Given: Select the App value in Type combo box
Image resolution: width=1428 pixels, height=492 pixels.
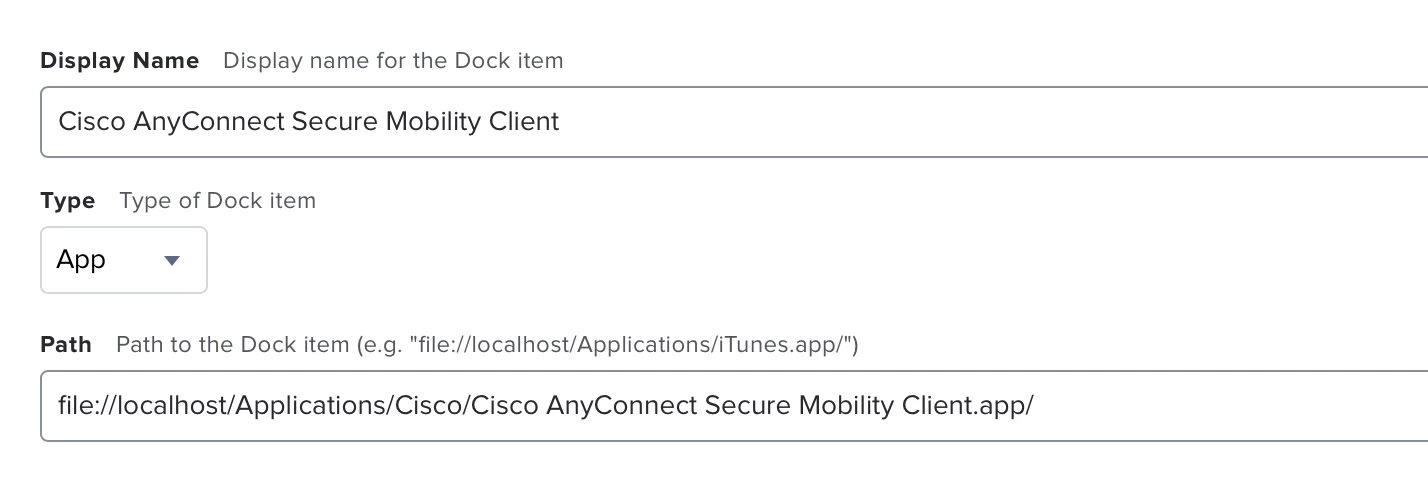Looking at the screenshot, I should 82,260.
